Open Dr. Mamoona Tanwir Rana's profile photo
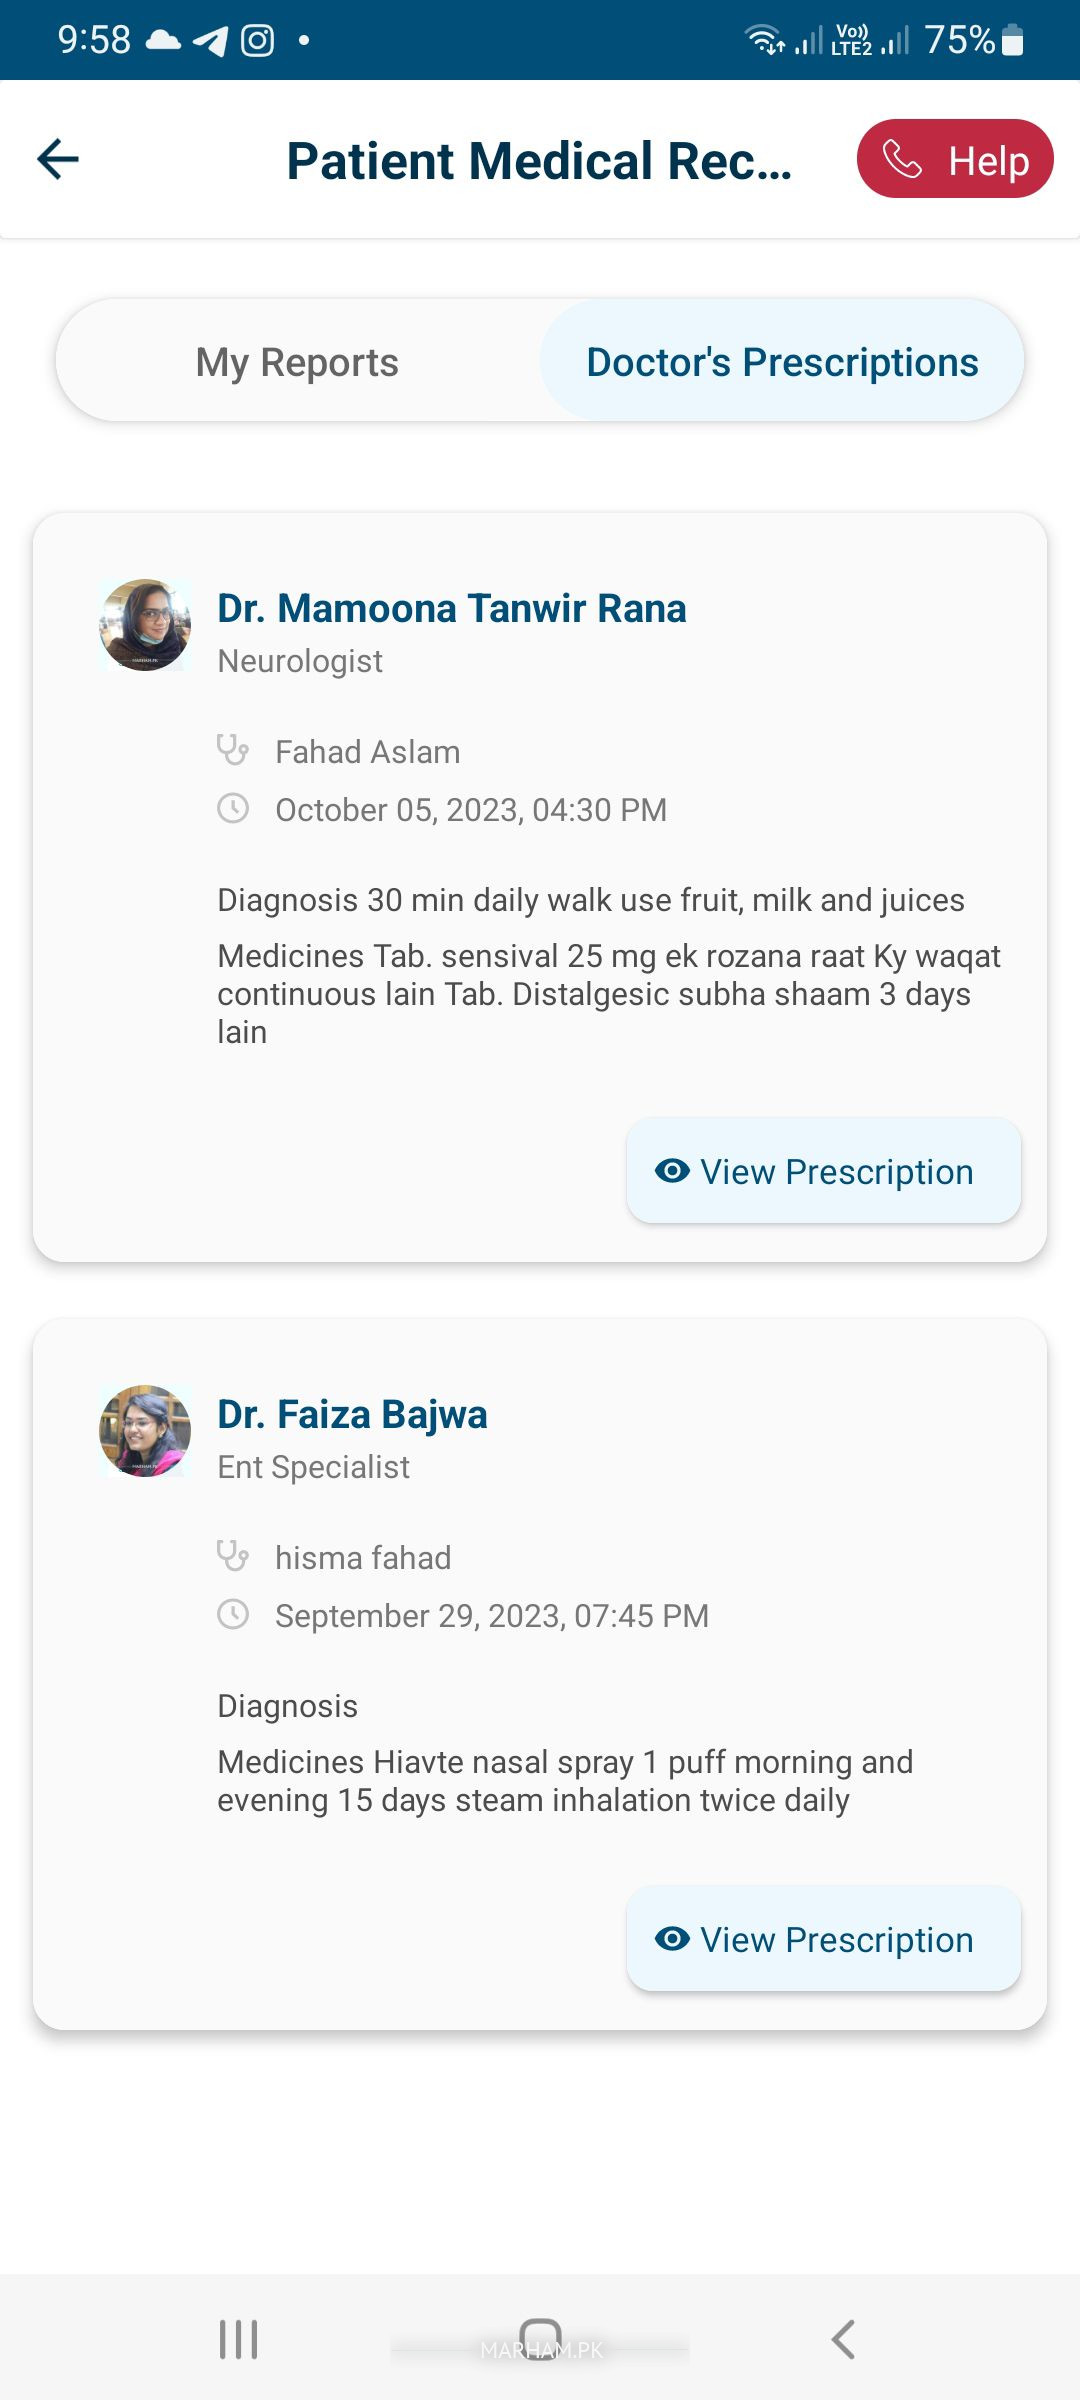1080x2400 pixels. coord(145,625)
